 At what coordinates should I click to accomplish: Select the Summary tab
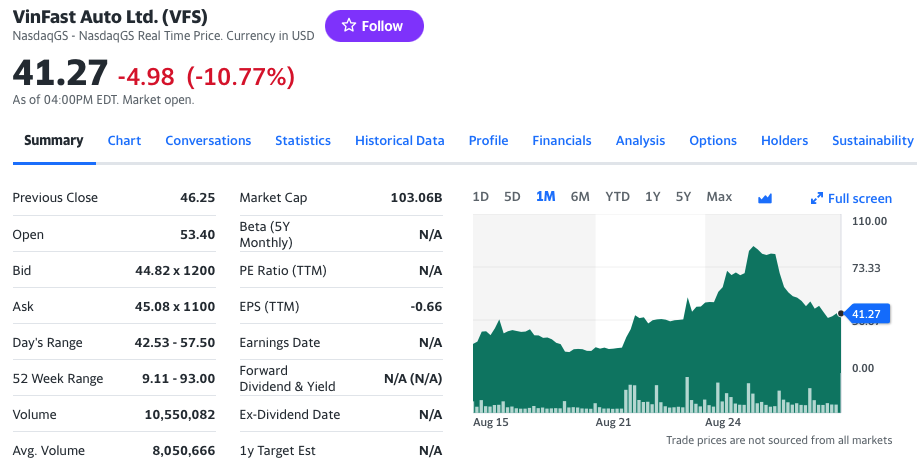coord(54,140)
